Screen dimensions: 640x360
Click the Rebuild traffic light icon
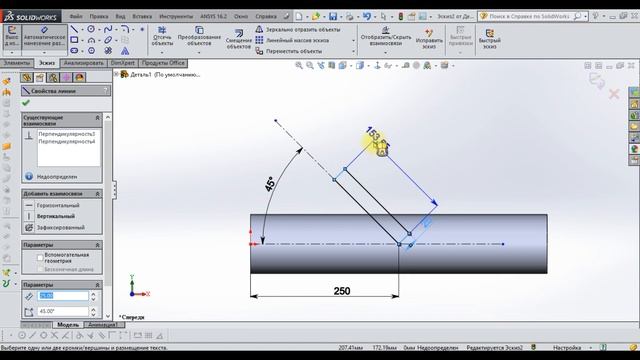point(401,16)
